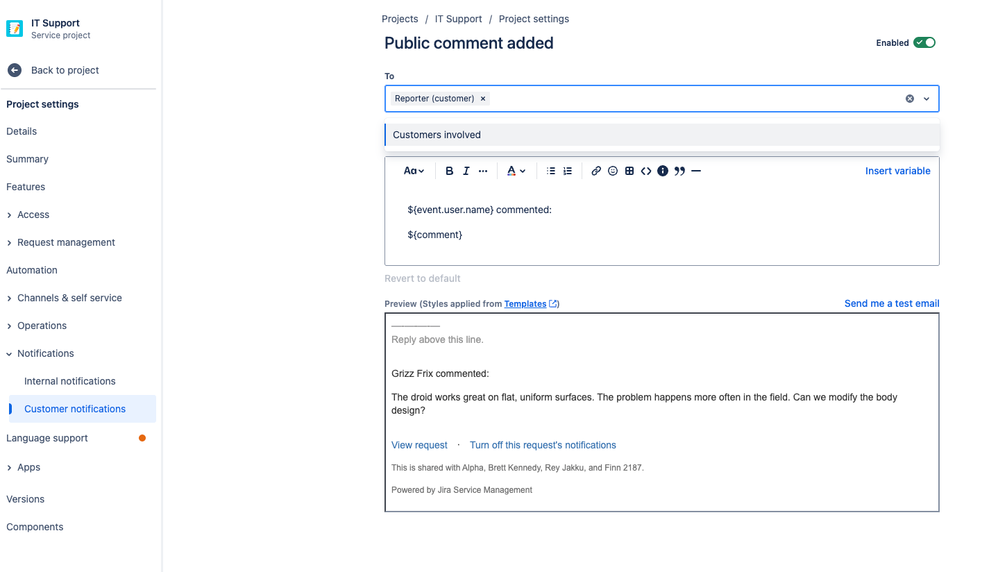
Task: Insert a numbered list
Action: click(x=568, y=171)
